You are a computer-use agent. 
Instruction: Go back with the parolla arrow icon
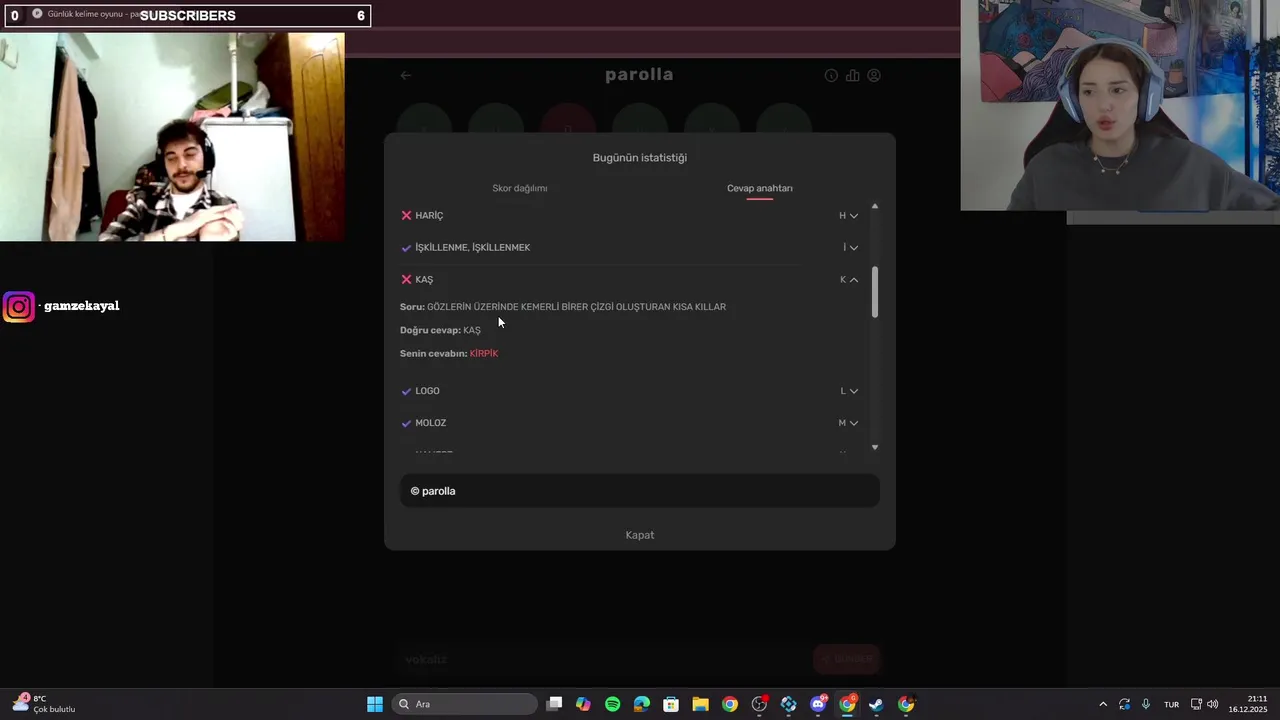[x=405, y=75]
